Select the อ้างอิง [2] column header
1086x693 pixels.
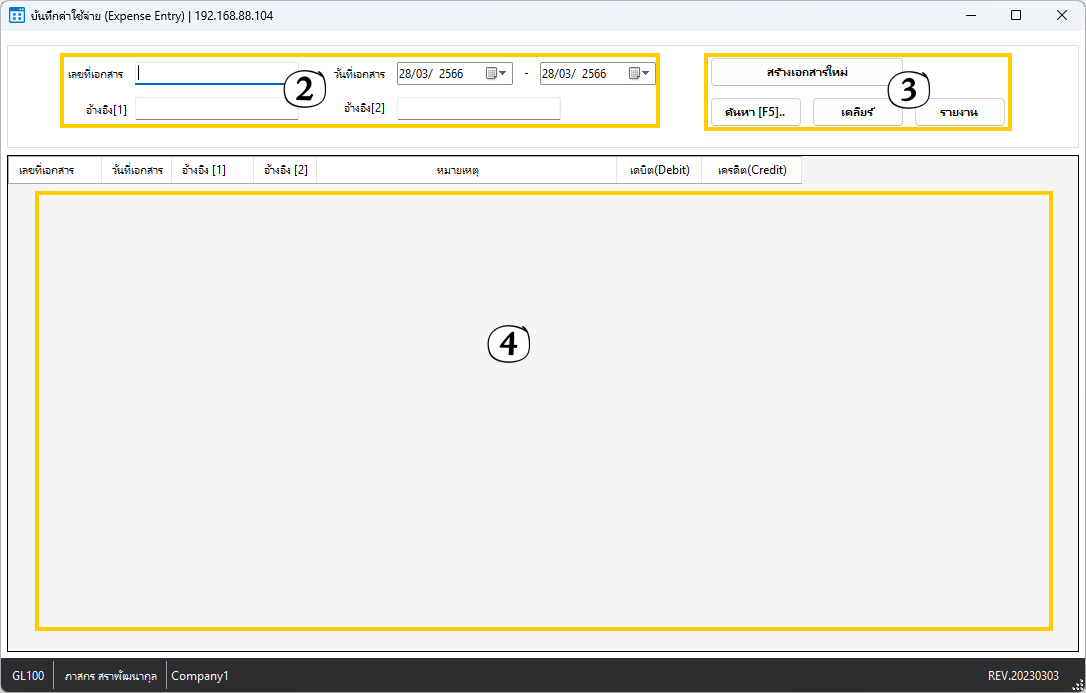click(285, 170)
